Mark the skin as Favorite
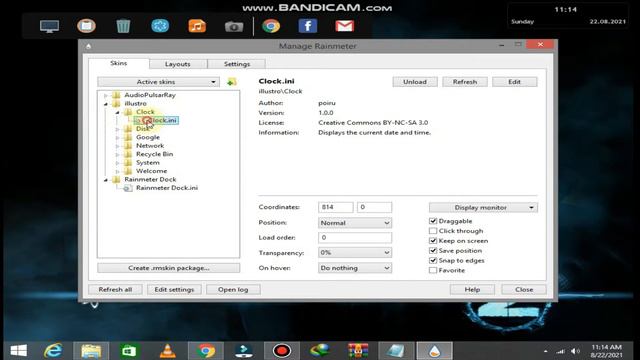This screenshot has height=360, width=640. pos(433,270)
